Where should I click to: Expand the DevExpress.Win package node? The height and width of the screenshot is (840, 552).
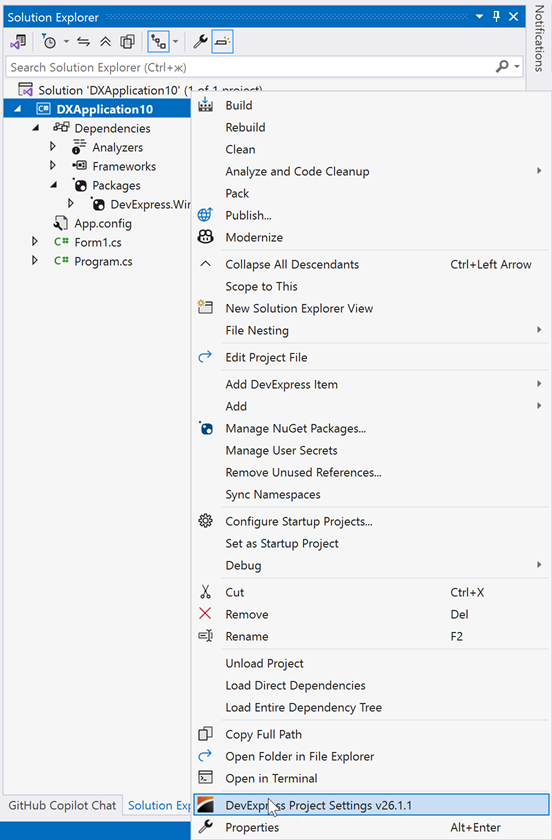pyautogui.click(x=70, y=204)
